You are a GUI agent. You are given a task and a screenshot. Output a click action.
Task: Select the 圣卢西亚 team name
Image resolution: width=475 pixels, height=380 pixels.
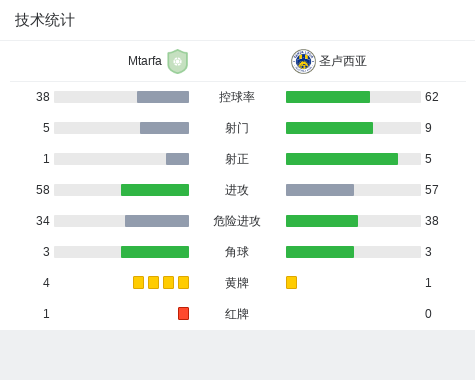[x=343, y=61]
